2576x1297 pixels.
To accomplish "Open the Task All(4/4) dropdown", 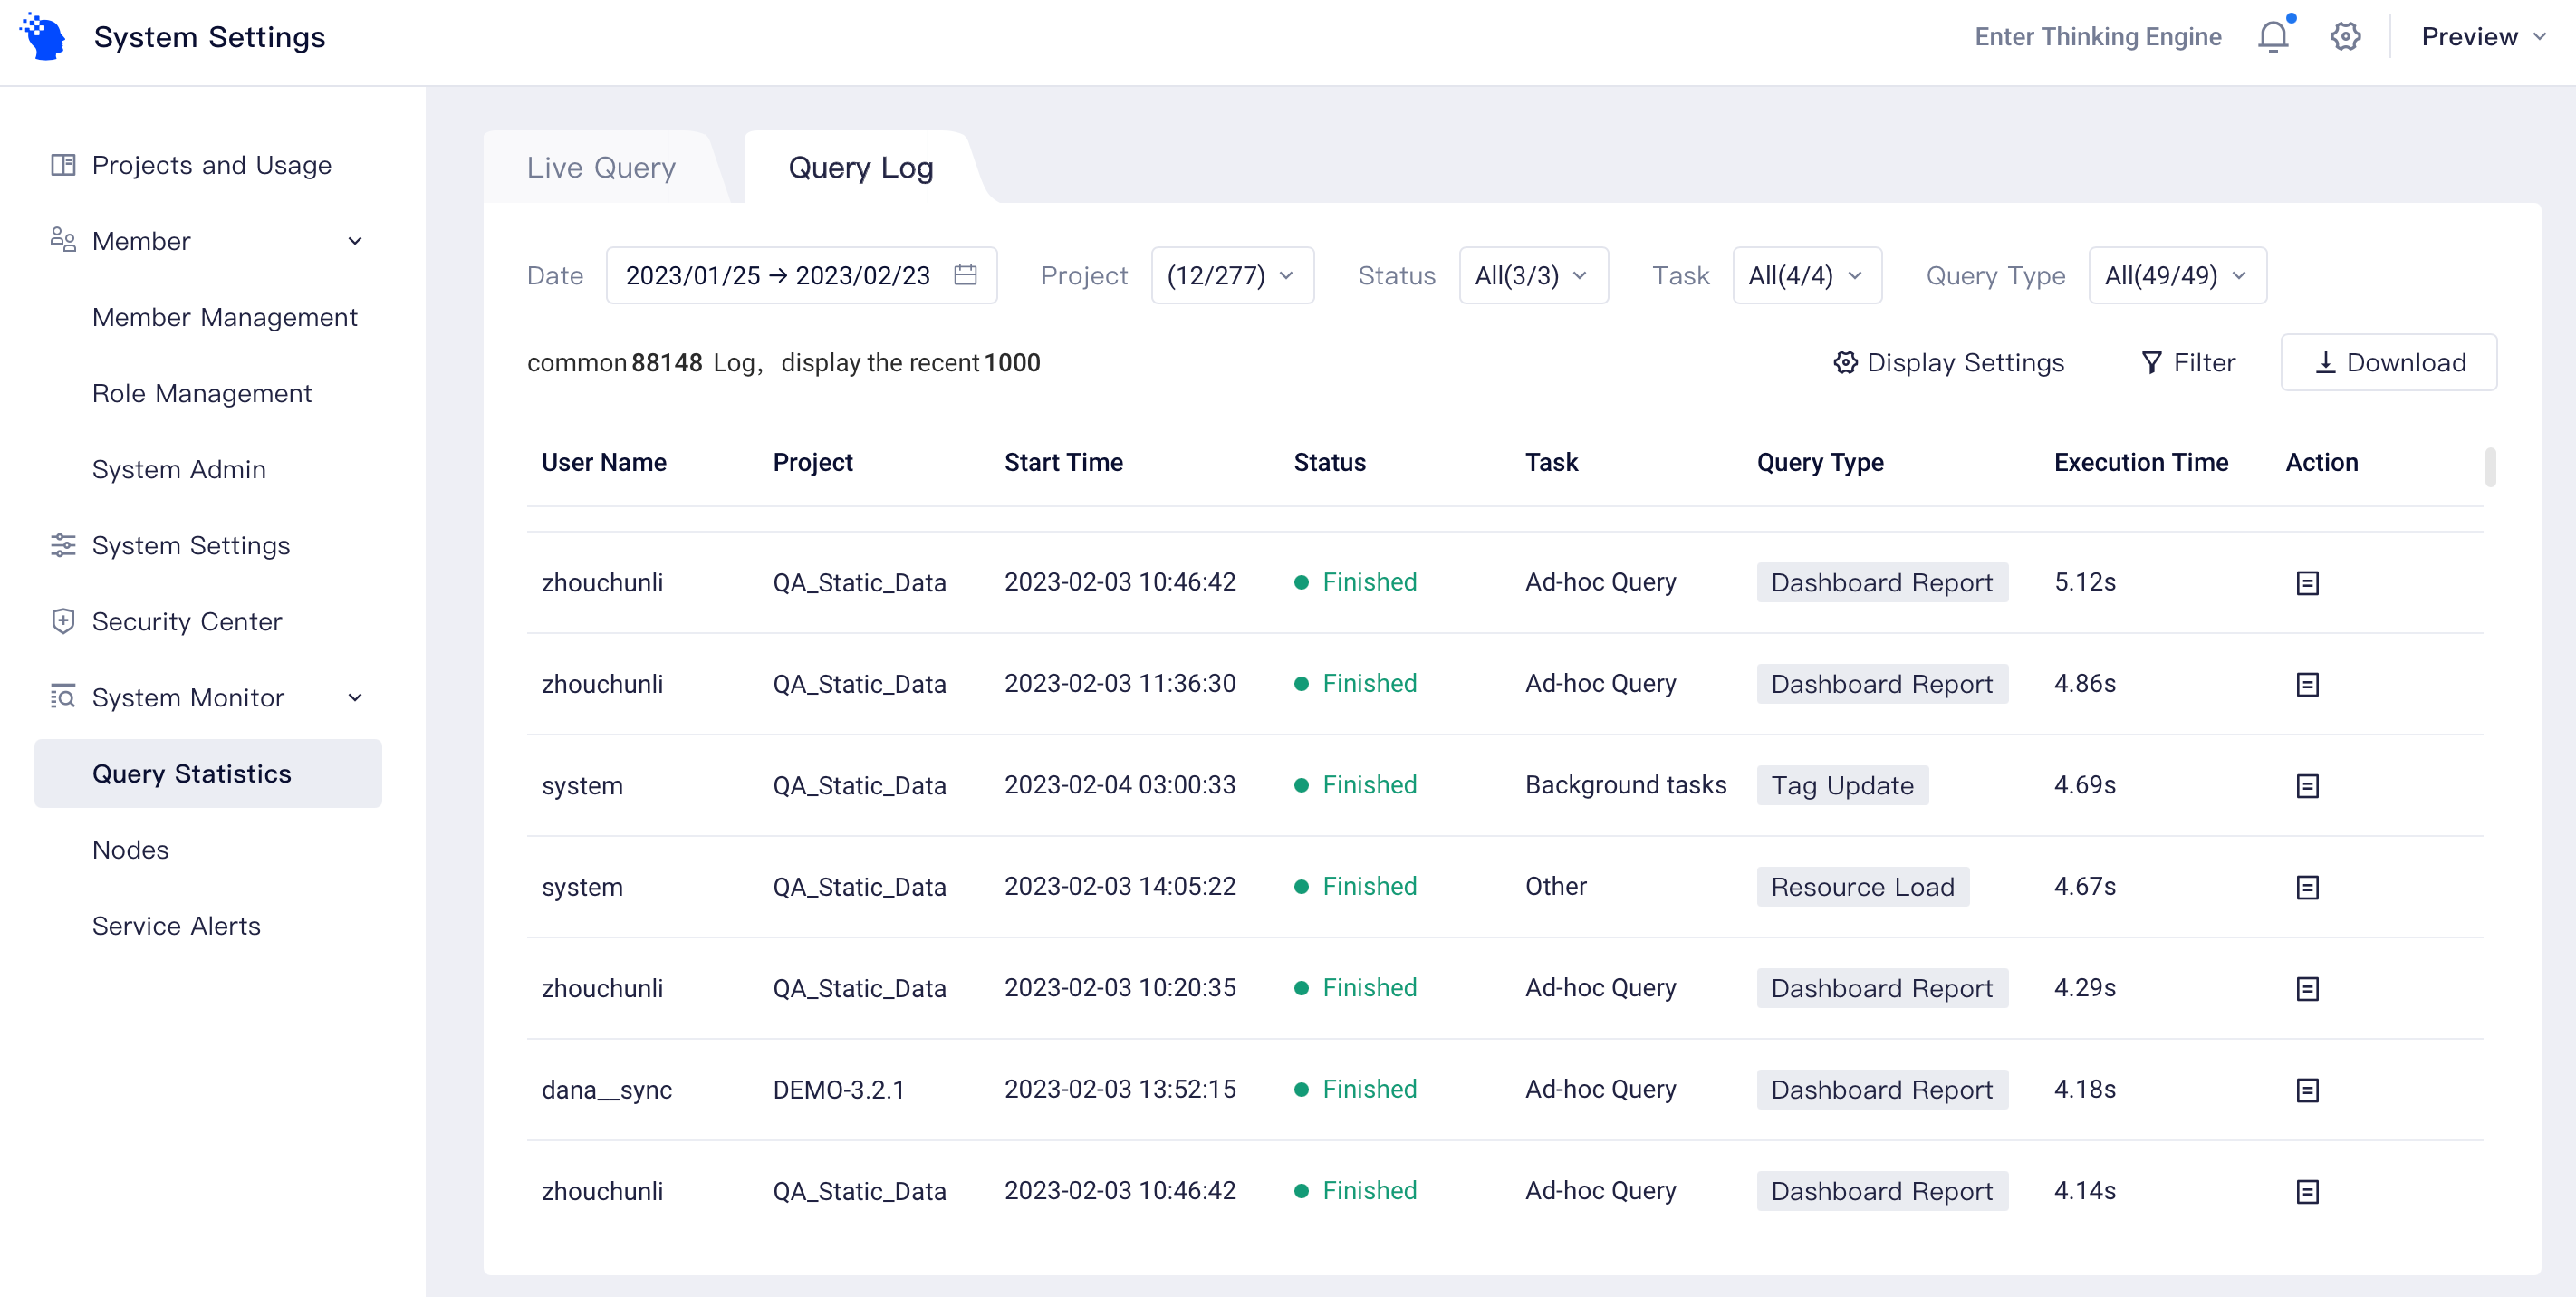I will tap(1807, 275).
